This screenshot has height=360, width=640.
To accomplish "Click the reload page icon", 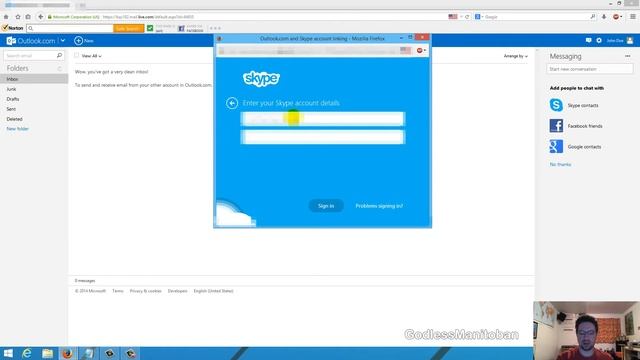I will [467, 17].
